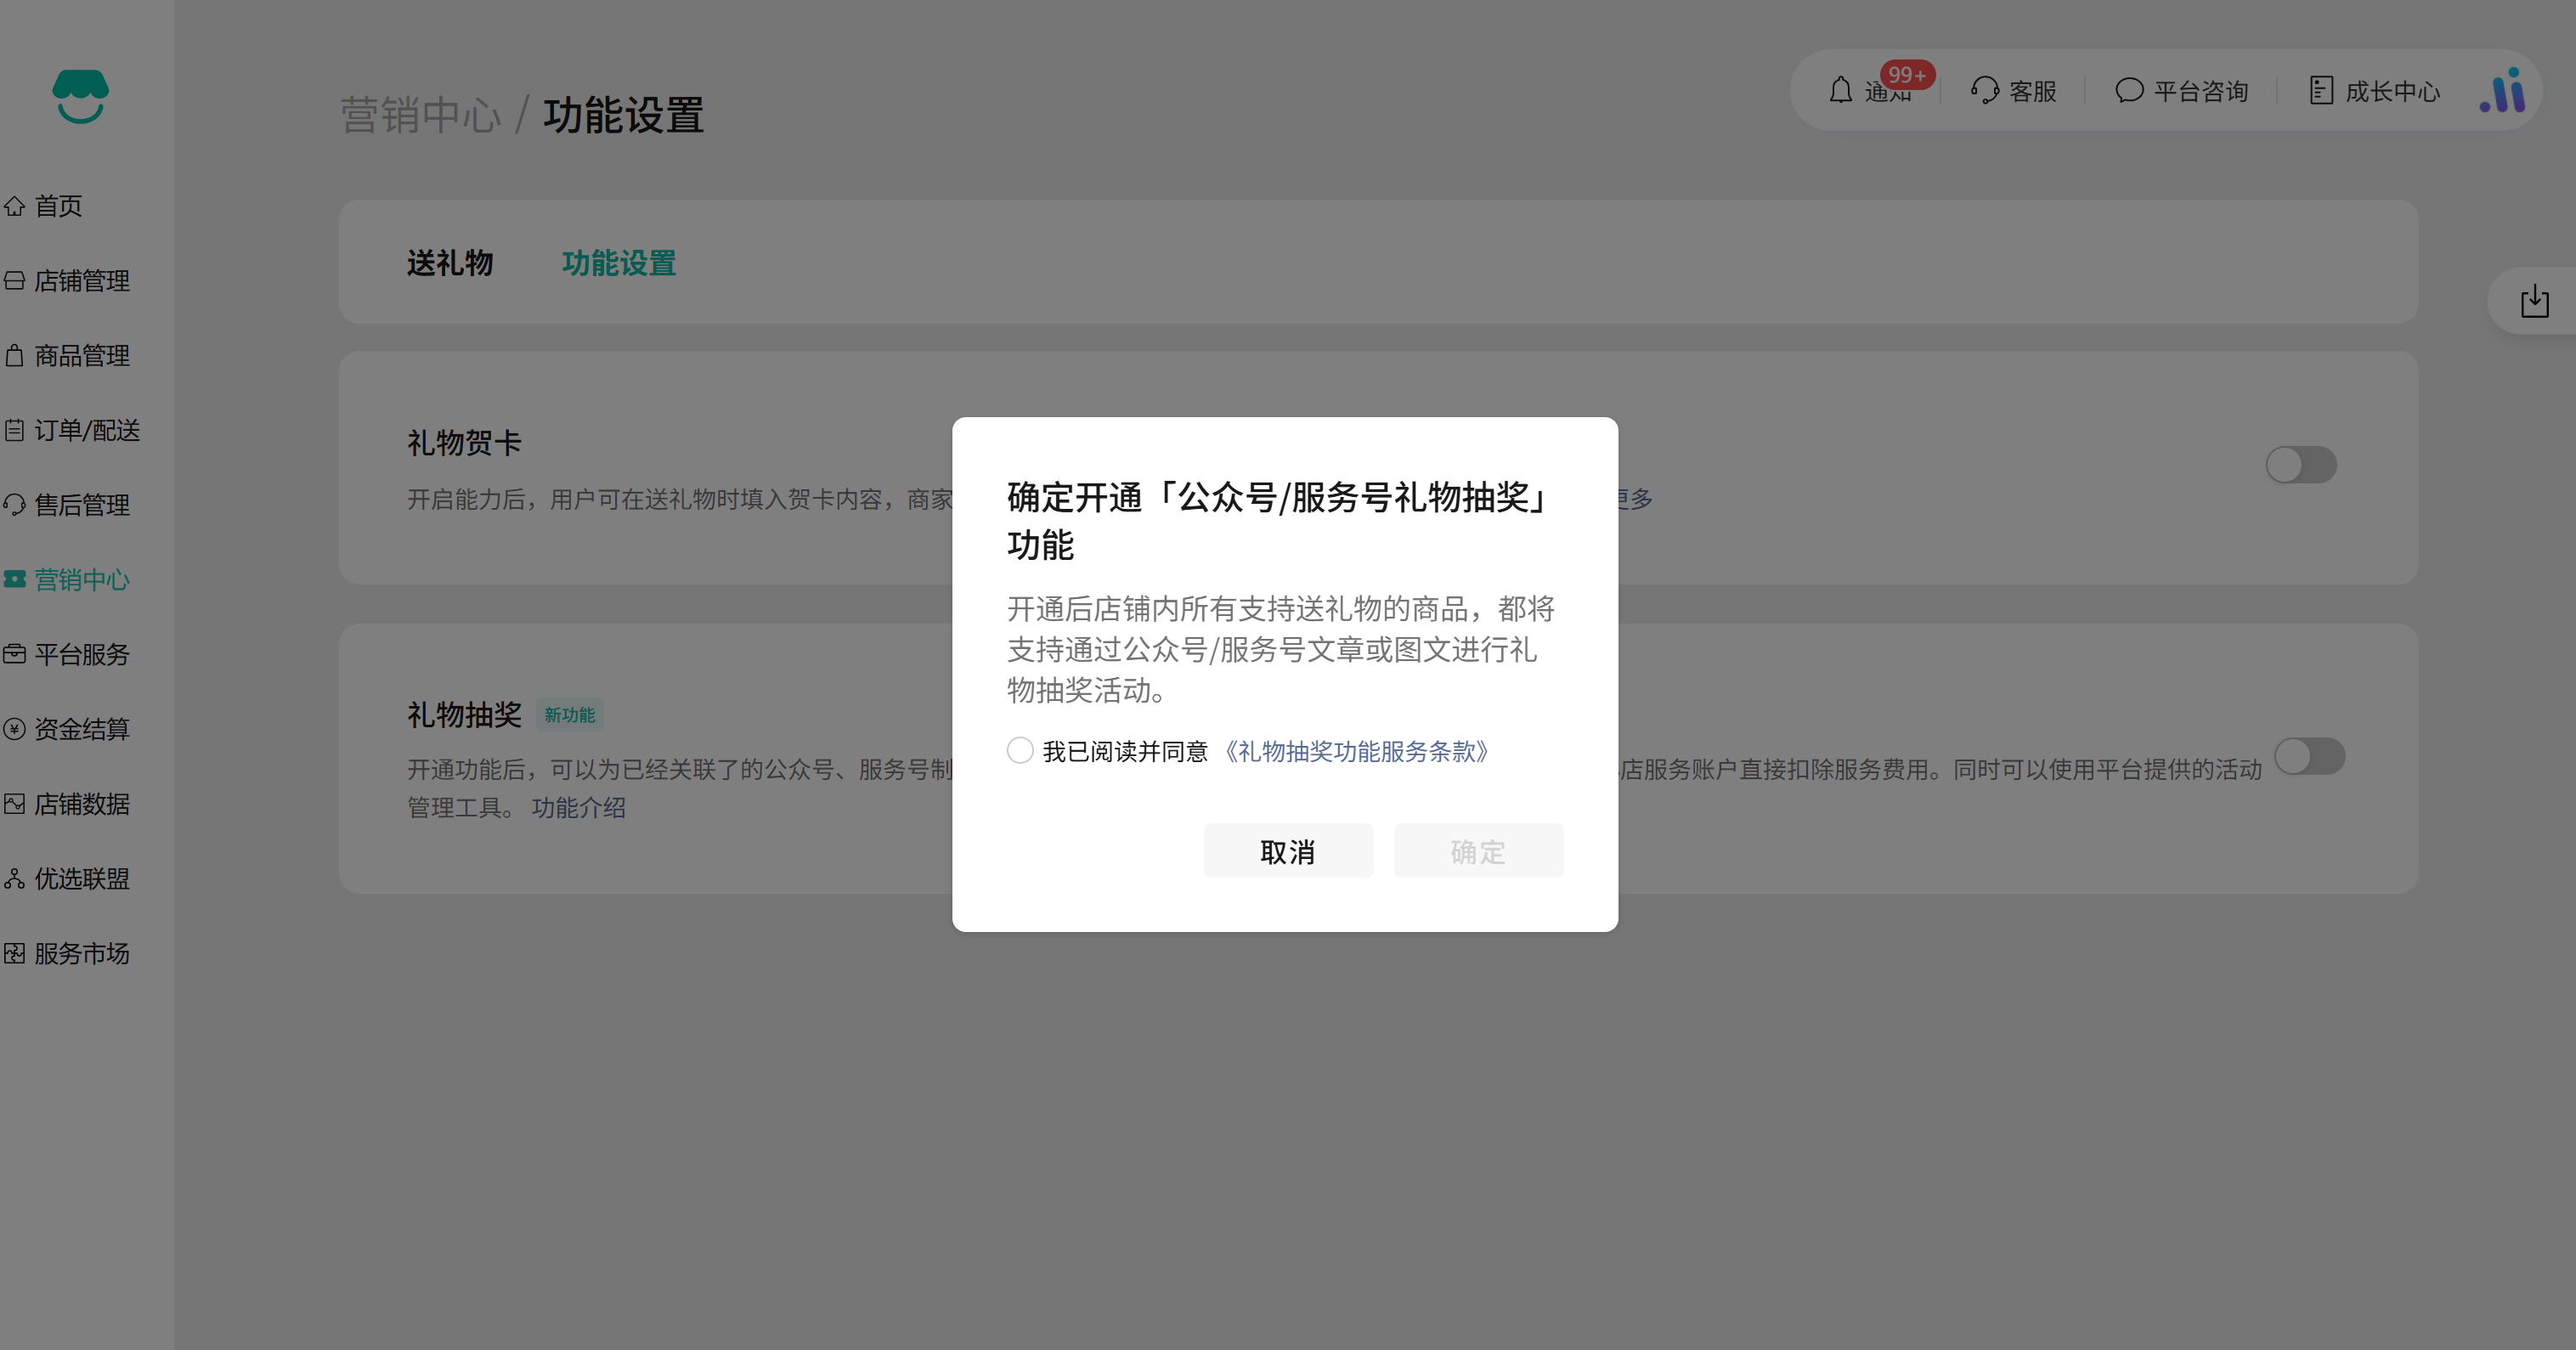Click the 取消 button in dialog
Viewport: 2576px width, 1350px height.
pyautogui.click(x=1288, y=851)
